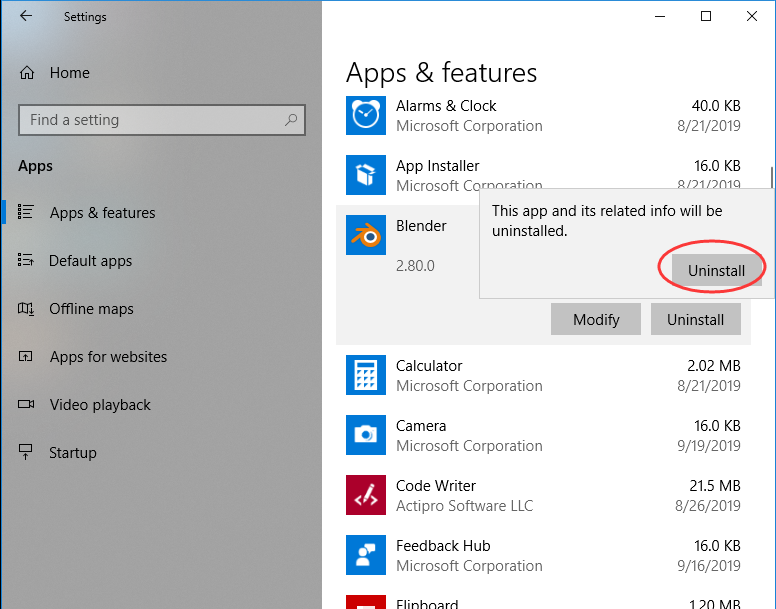The height and width of the screenshot is (609, 776).
Task: Select Feedback Hub entry text
Action: (x=443, y=546)
